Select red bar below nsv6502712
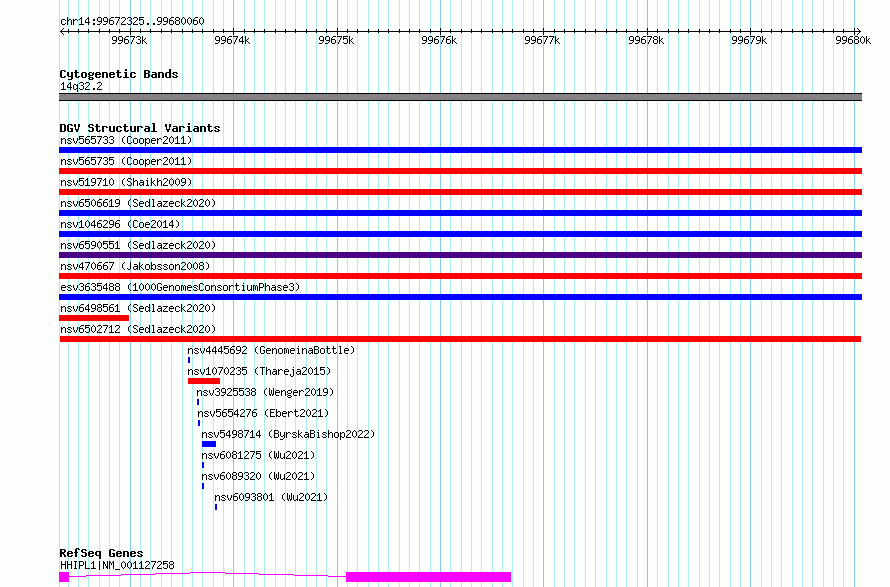 [460, 339]
